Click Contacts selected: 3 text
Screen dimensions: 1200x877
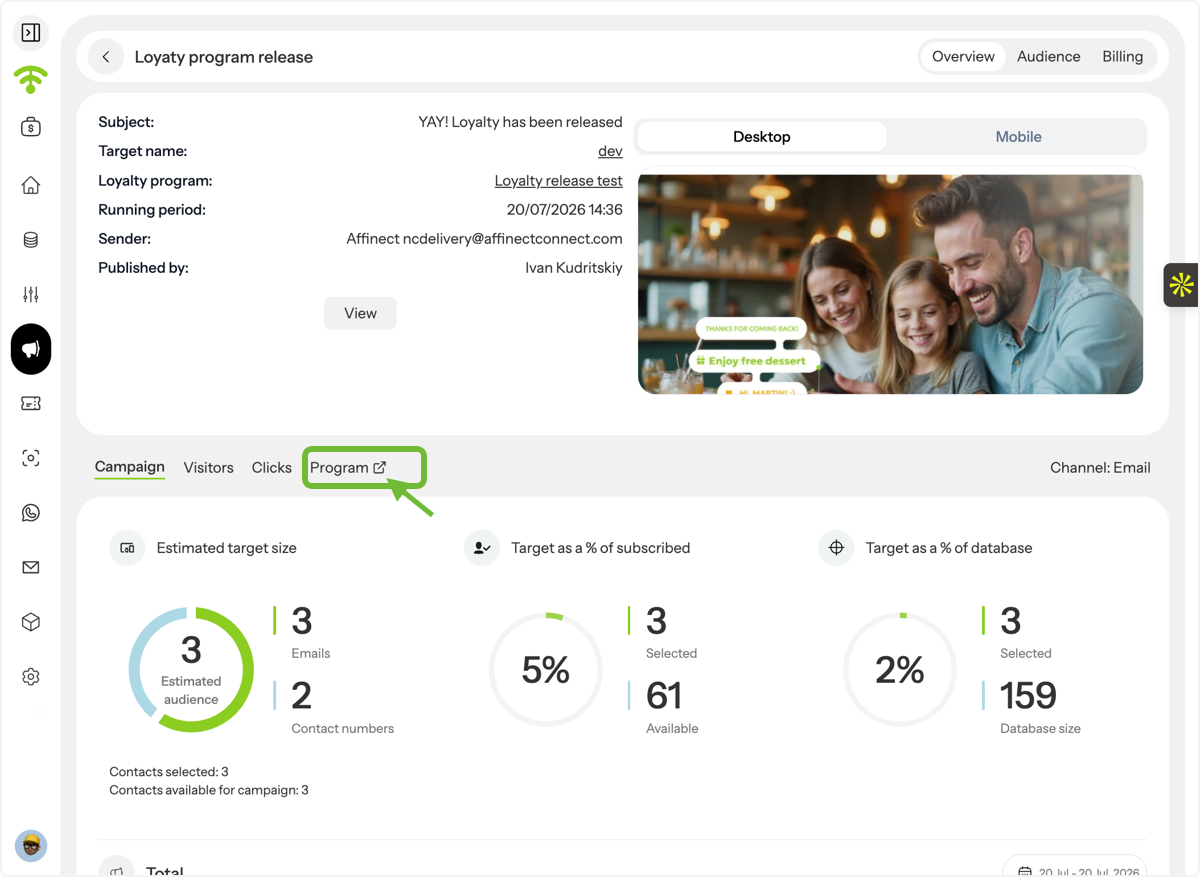[x=169, y=772]
